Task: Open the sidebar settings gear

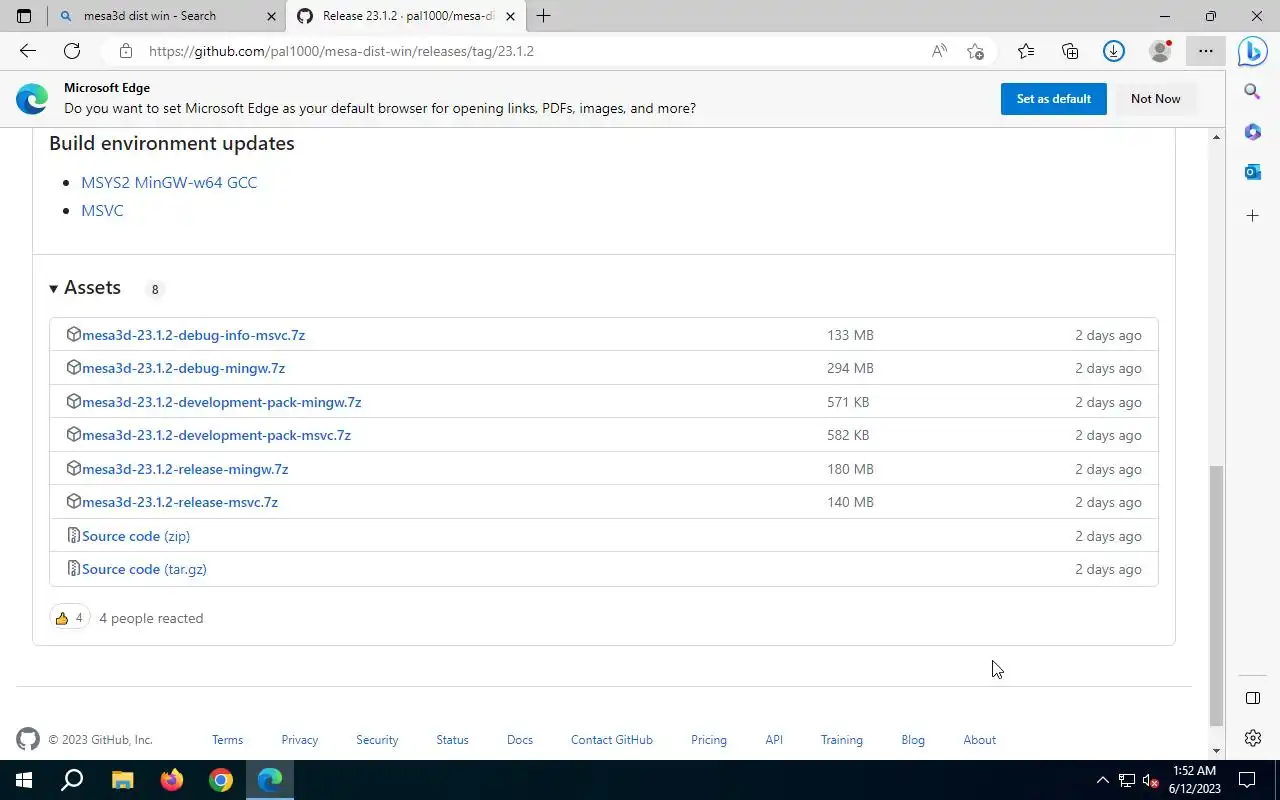Action: tap(1252, 738)
